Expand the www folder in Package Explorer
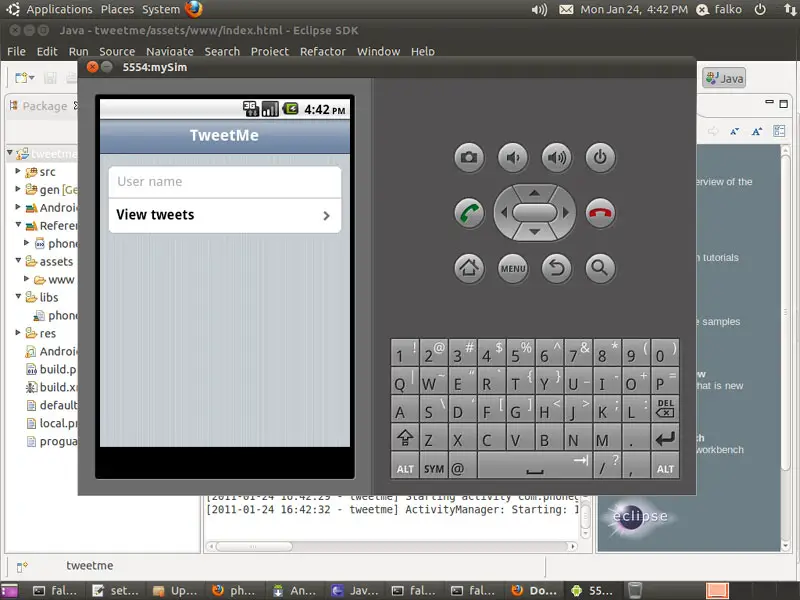800x600 pixels. [x=27, y=279]
